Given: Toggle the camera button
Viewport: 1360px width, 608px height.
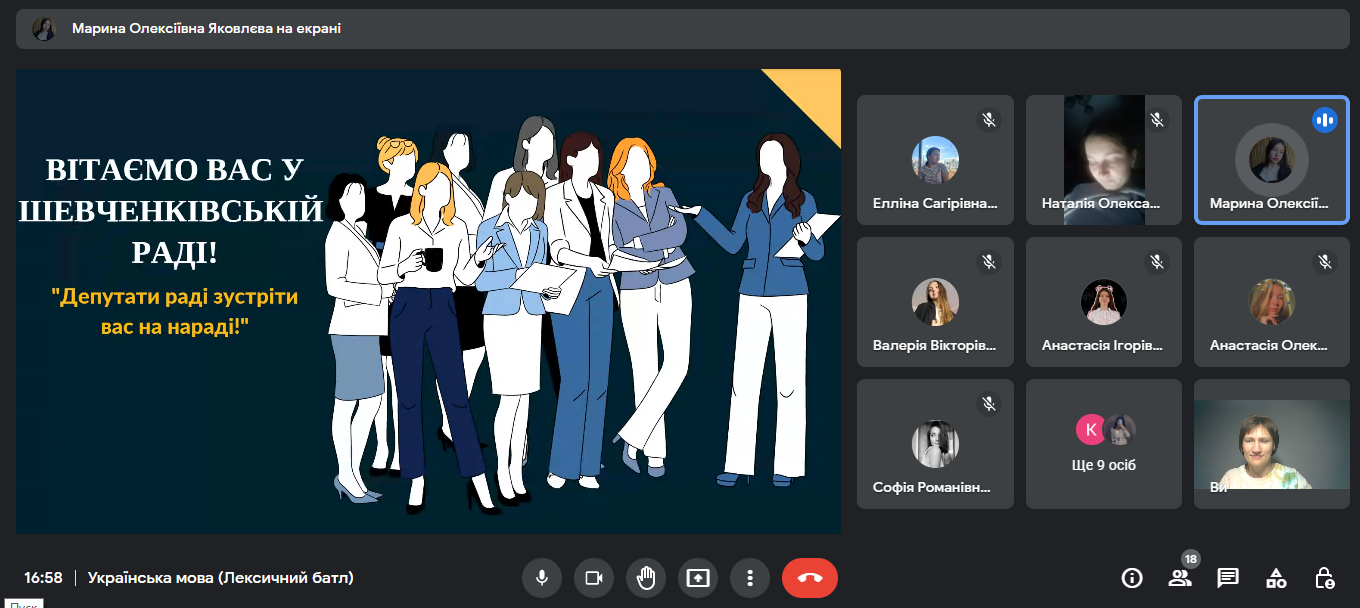Looking at the screenshot, I should click(x=593, y=578).
